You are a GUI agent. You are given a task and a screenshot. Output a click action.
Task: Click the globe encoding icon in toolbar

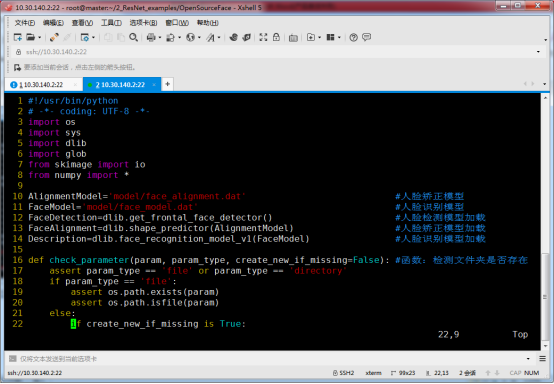pos(190,37)
